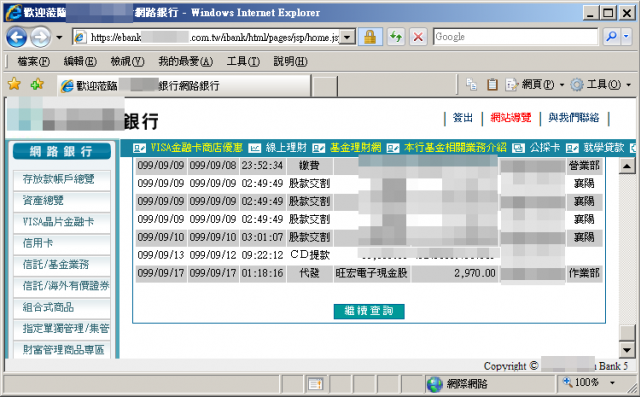Click icon before 公採卡

(x=518, y=148)
